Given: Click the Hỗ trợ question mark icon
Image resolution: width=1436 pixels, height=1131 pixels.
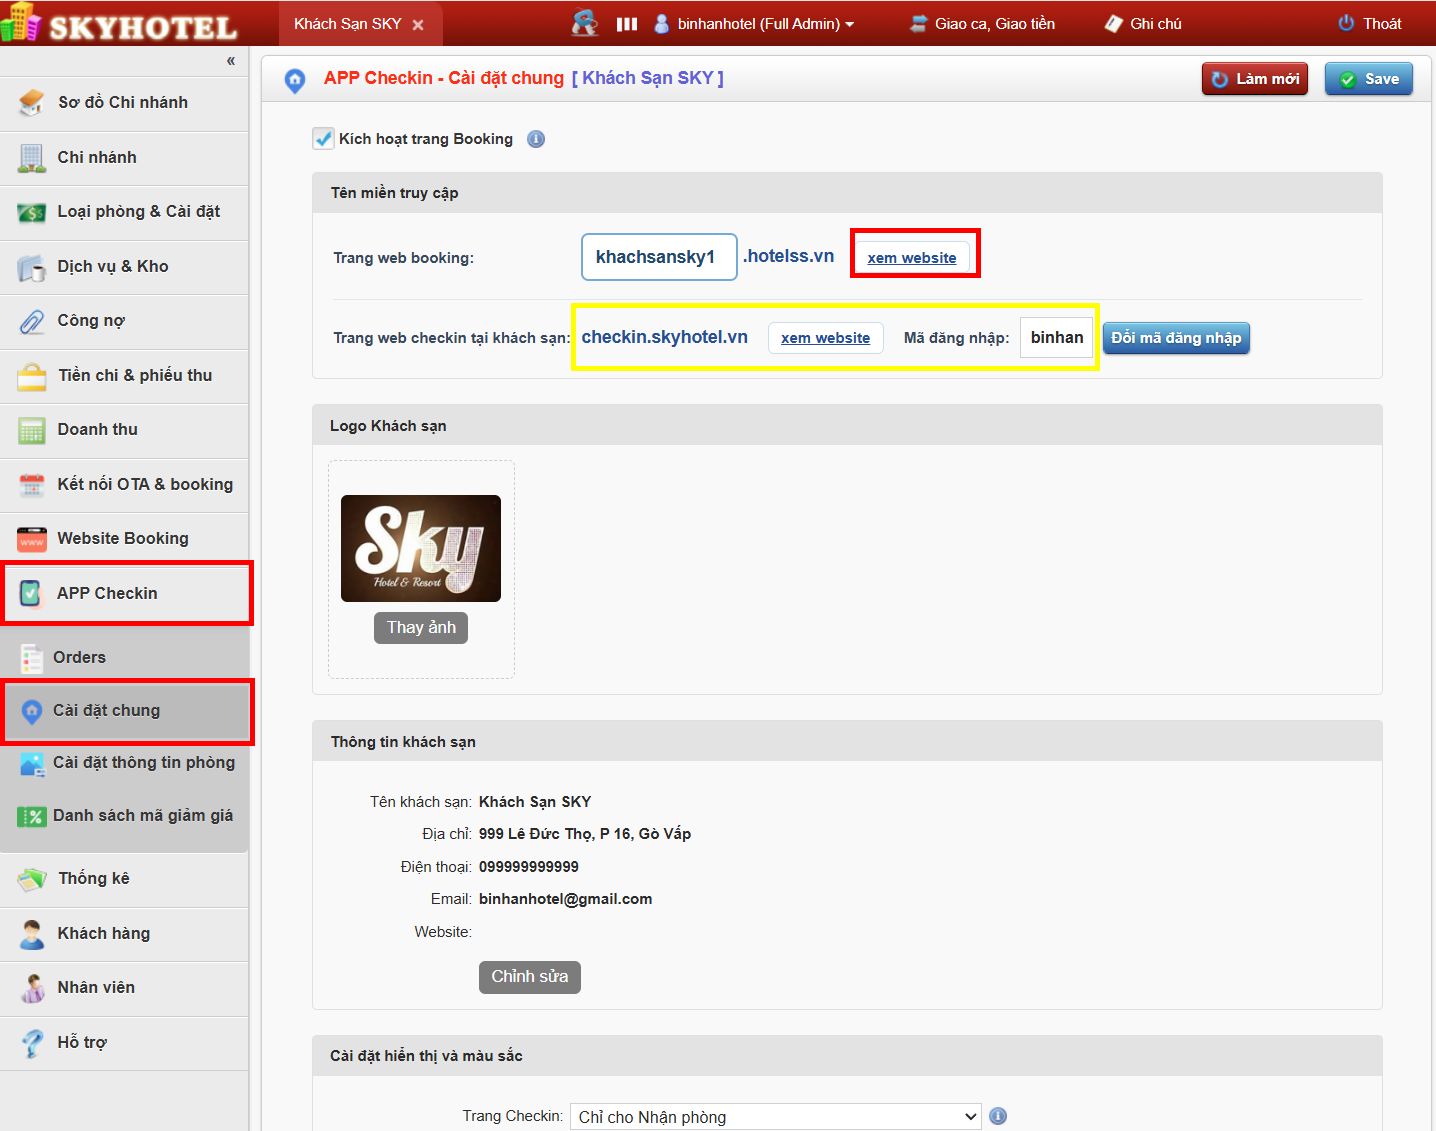Looking at the screenshot, I should click(32, 1043).
